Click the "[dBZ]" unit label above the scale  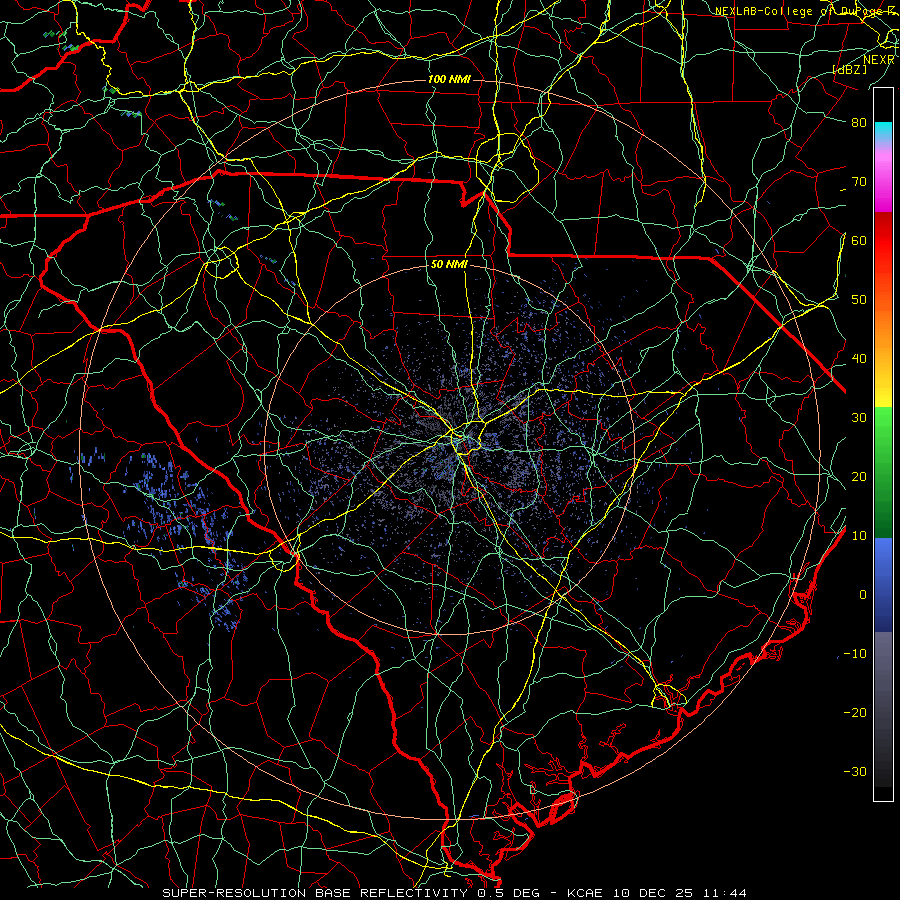click(x=849, y=69)
